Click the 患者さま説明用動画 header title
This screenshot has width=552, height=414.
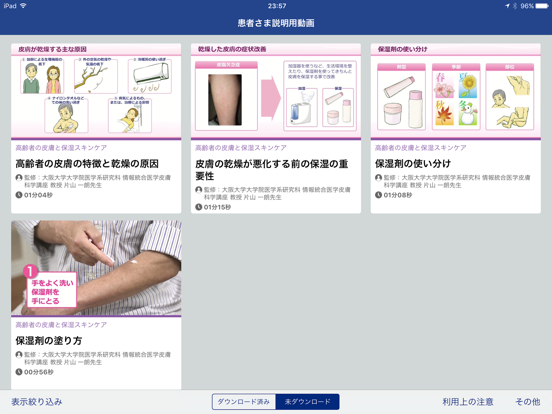point(276,23)
